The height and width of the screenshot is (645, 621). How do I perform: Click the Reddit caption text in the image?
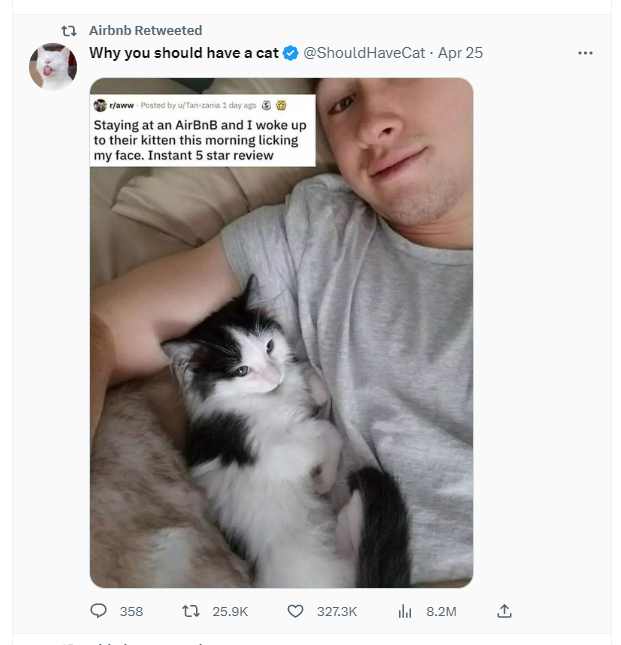[x=200, y=141]
